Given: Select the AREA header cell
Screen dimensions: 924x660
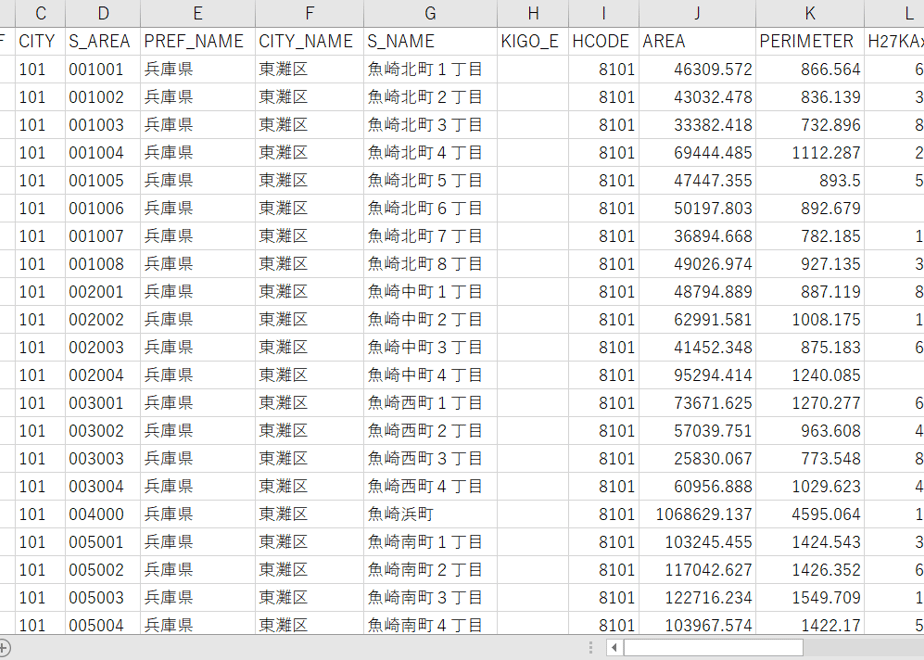Looking at the screenshot, I should point(697,41).
